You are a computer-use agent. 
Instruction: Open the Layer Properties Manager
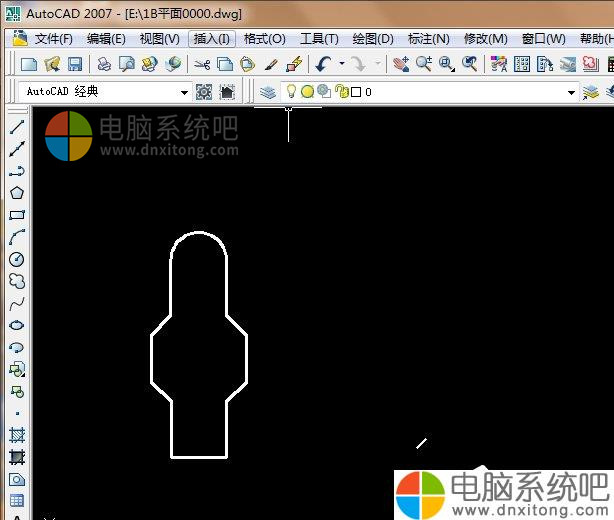[x=268, y=92]
